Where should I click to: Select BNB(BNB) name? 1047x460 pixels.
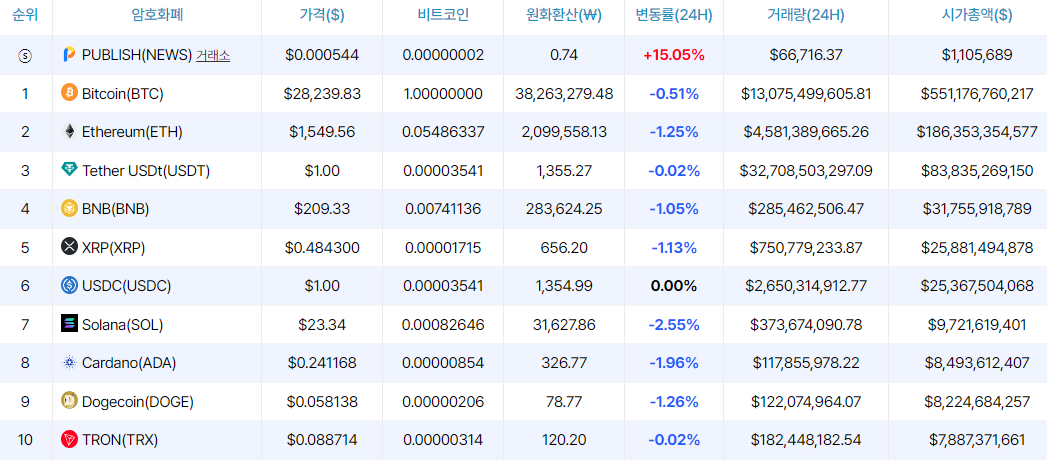[115, 209]
